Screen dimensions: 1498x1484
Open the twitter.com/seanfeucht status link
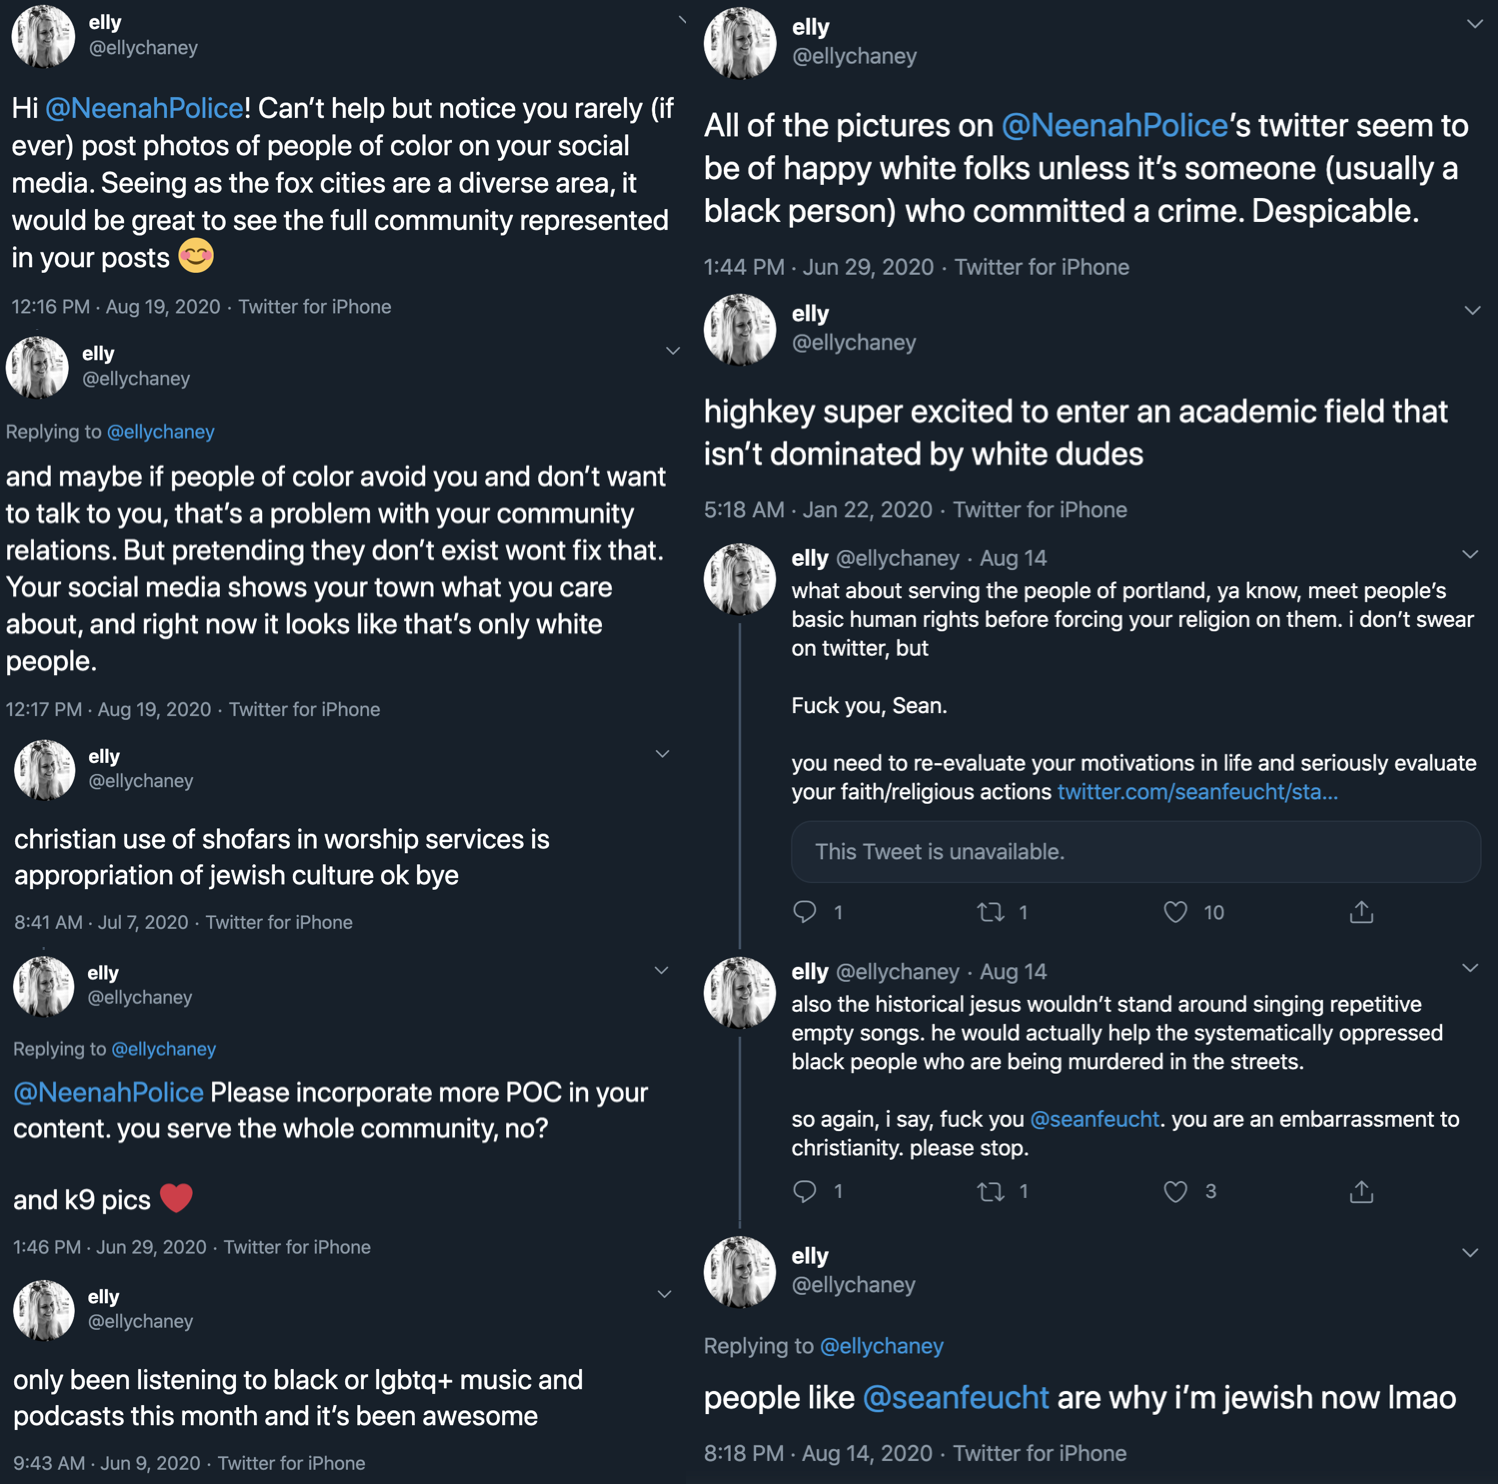coord(1197,792)
